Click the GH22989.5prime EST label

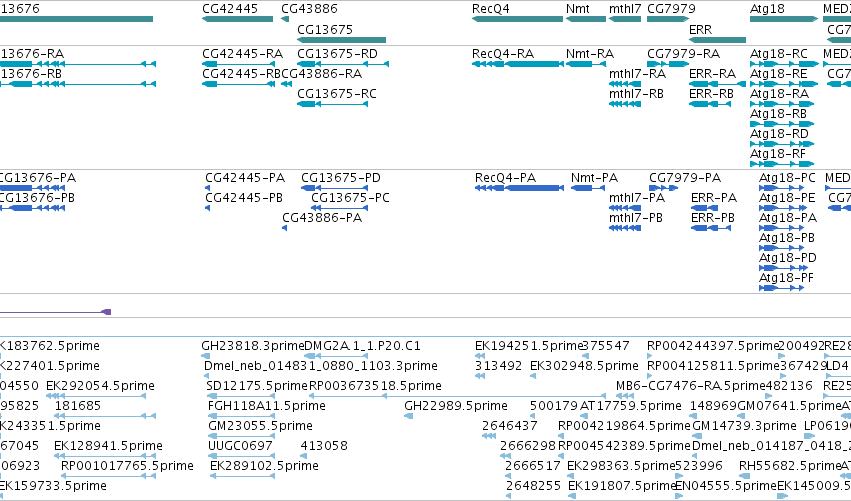456,406
